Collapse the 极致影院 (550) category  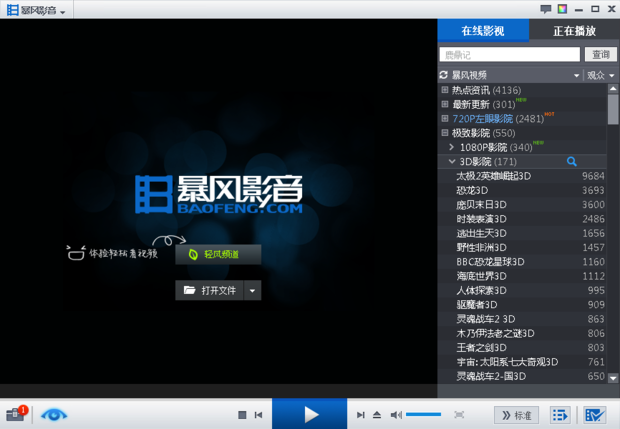(x=445, y=132)
